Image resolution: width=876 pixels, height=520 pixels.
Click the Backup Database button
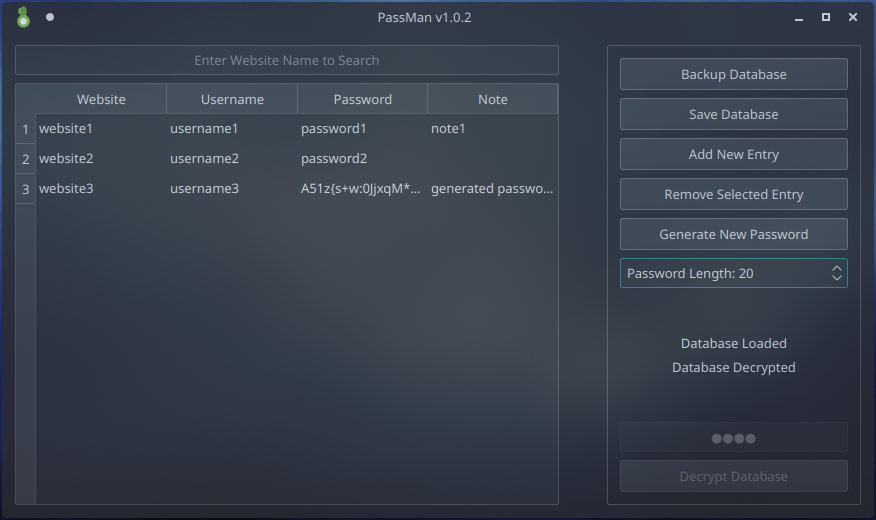[733, 74]
